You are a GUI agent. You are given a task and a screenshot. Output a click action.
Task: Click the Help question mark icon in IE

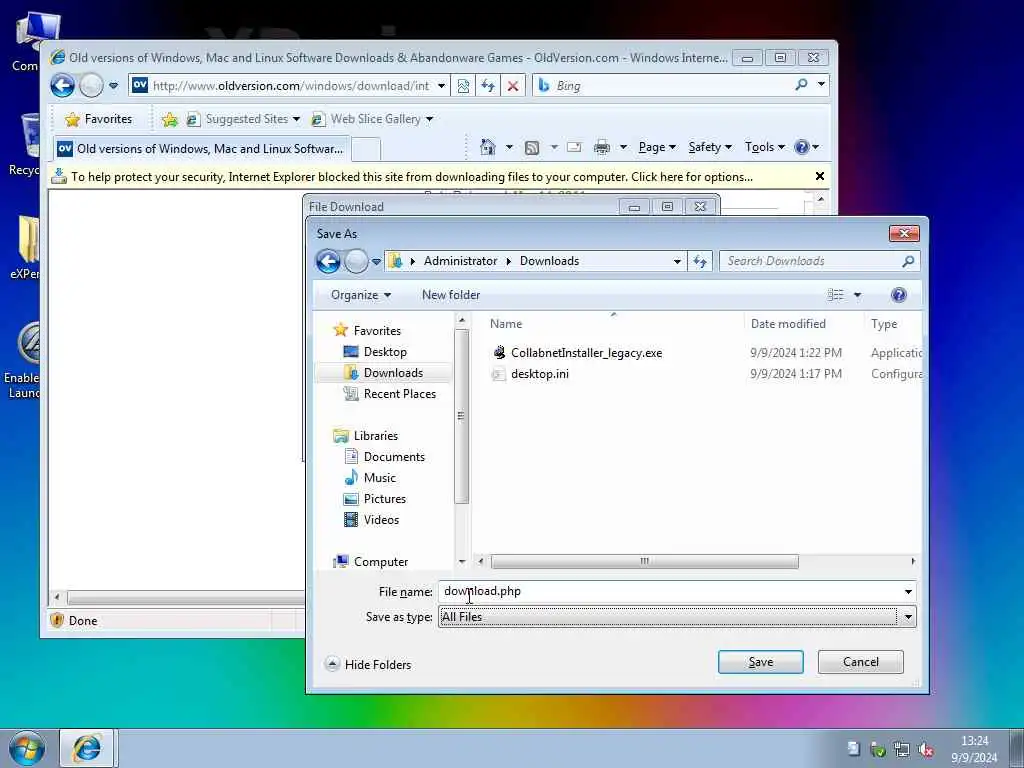[x=801, y=147]
